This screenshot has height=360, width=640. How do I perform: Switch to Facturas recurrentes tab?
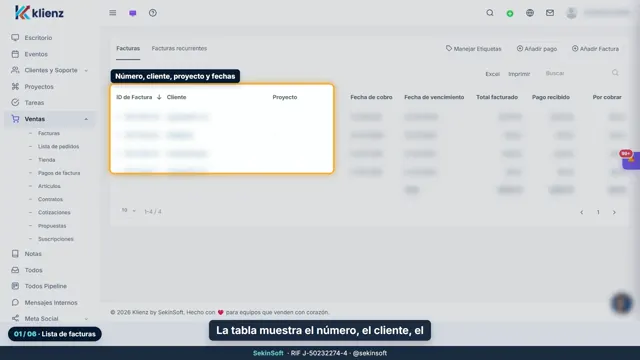[x=179, y=48]
